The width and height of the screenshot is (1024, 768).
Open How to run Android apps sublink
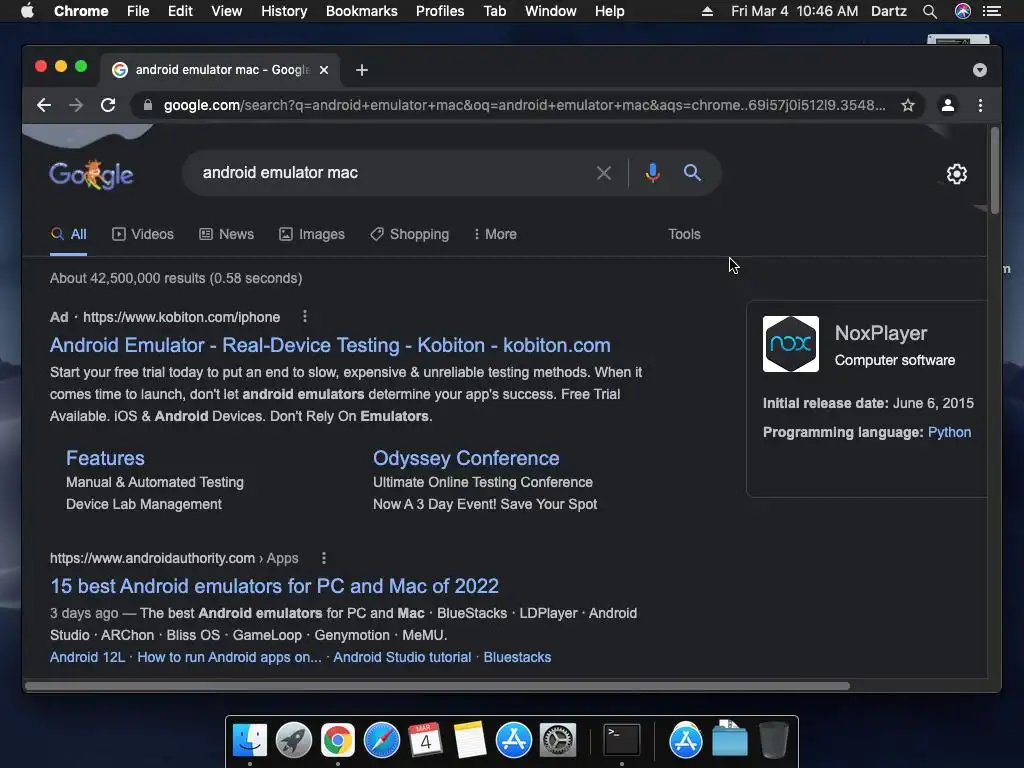pos(229,657)
